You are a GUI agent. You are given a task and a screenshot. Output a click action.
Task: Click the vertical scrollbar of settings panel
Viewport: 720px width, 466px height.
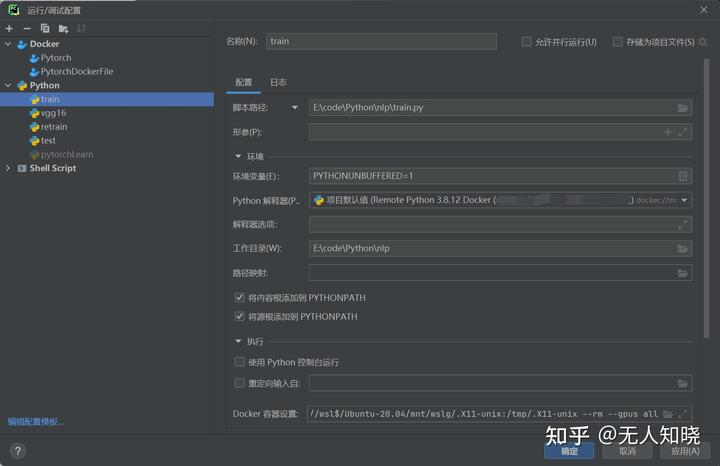pos(706,198)
